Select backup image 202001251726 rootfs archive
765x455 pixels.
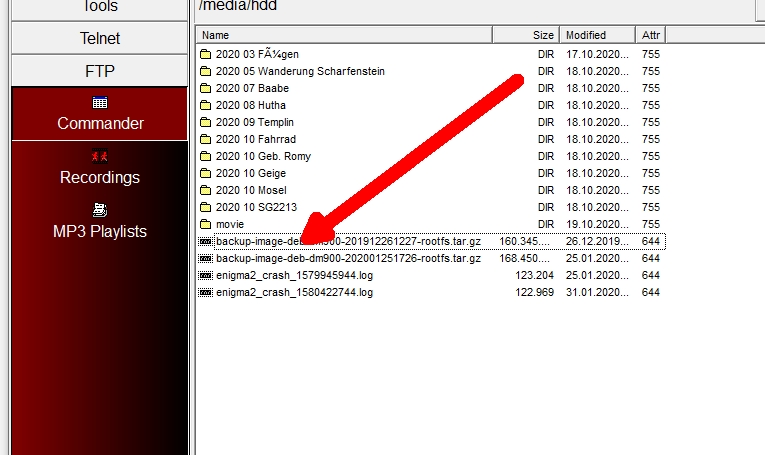coord(348,258)
